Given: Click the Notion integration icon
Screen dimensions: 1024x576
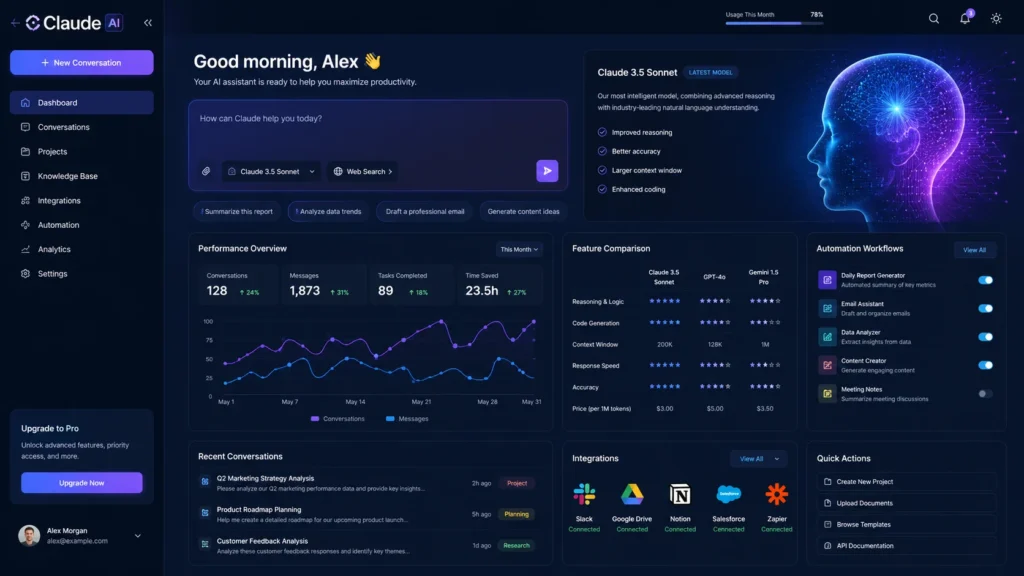Looking at the screenshot, I should [680, 494].
